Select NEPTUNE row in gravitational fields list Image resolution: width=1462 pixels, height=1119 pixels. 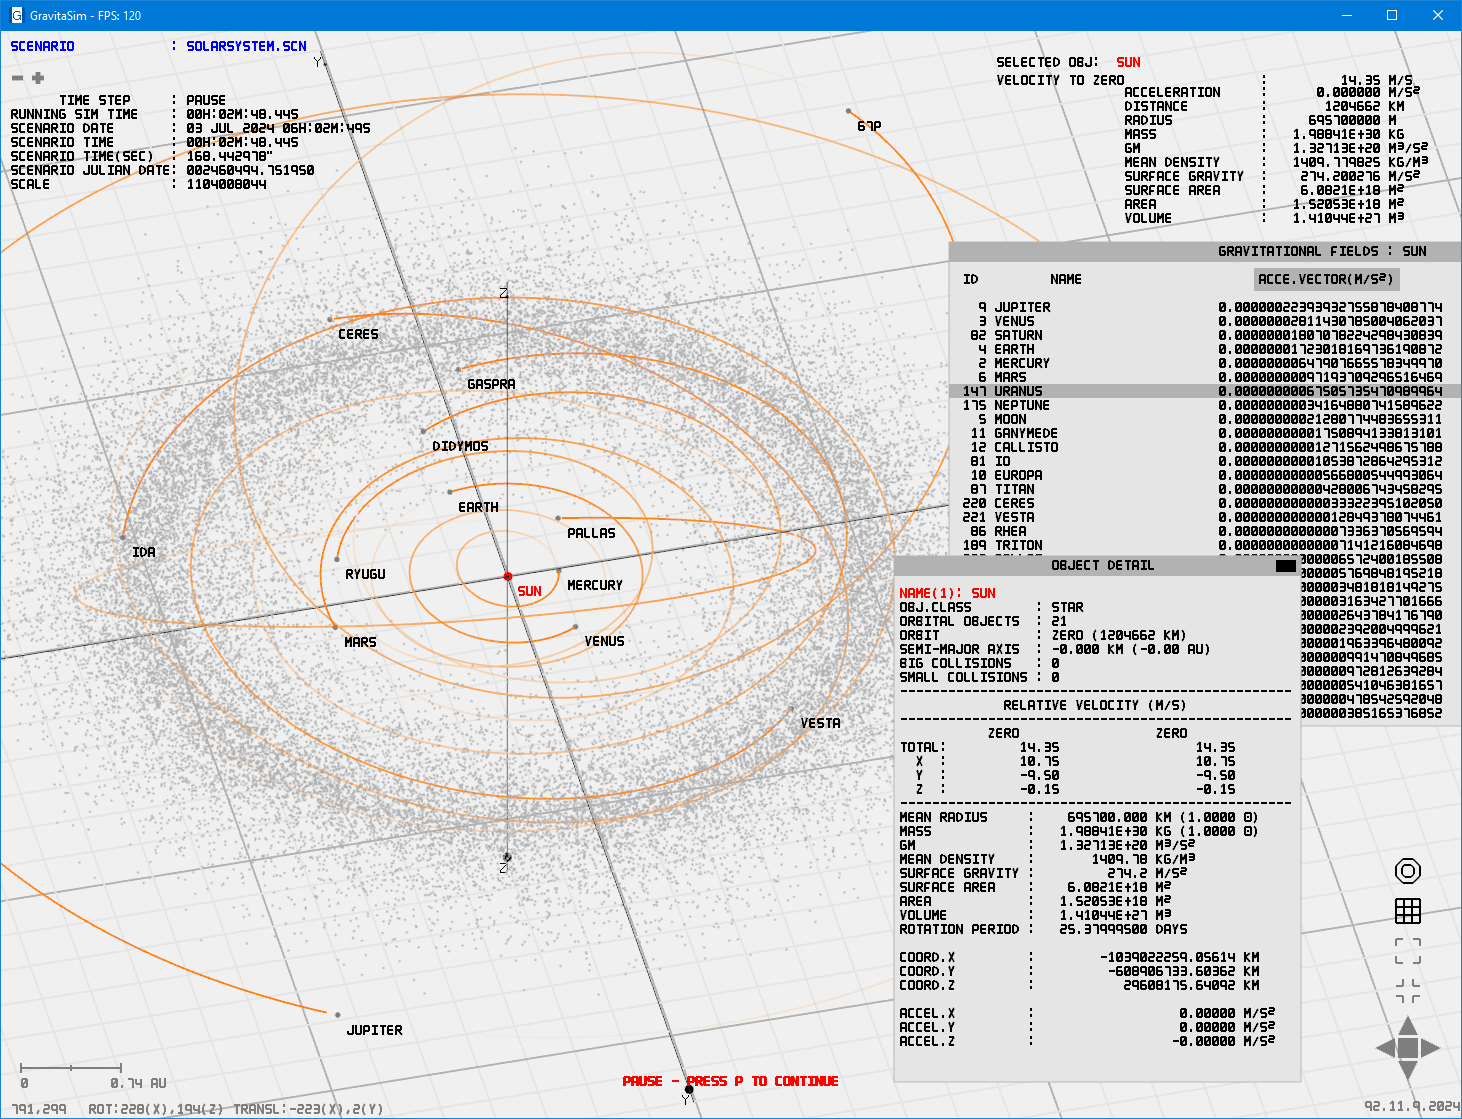pyautogui.click(x=1205, y=405)
